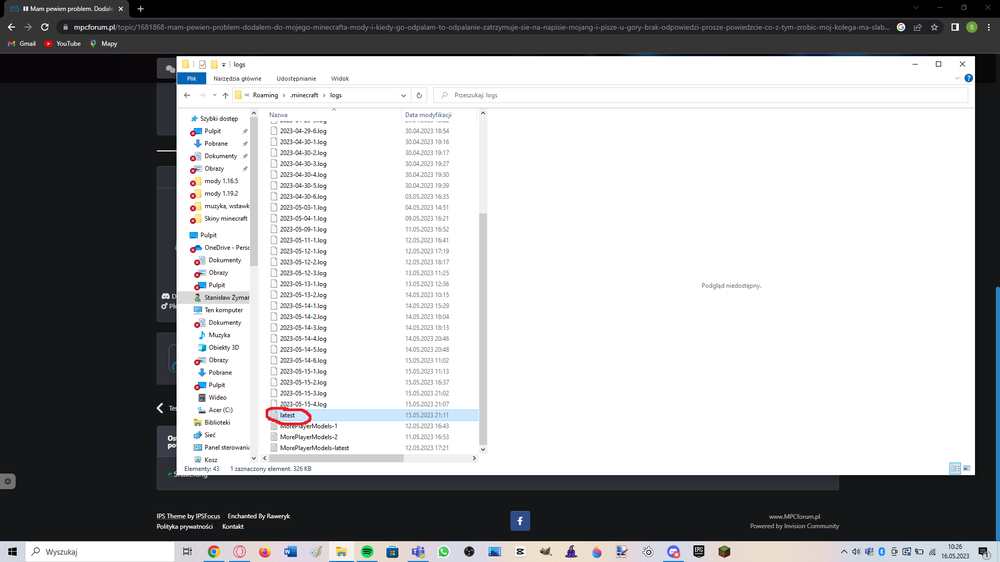Expand chevron after .minecraft in path
The width and height of the screenshot is (1000, 562).
[324, 95]
